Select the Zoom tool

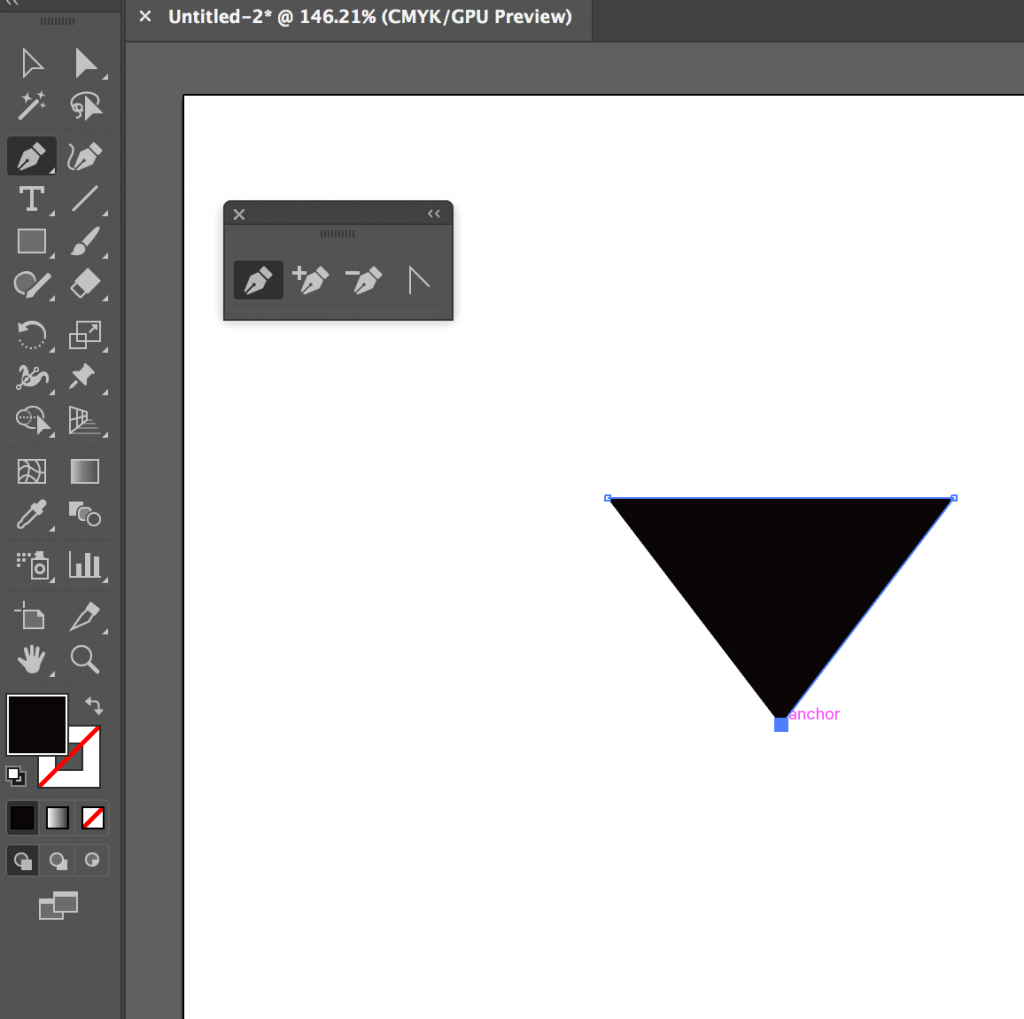point(85,659)
